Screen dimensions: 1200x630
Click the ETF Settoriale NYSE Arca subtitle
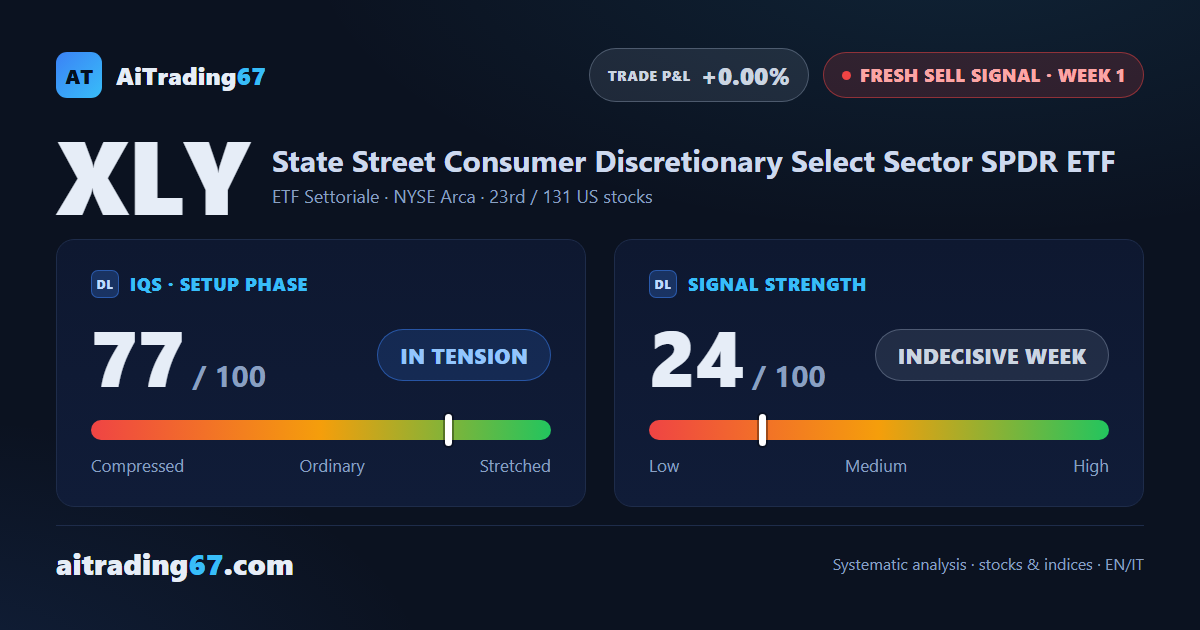pyautogui.click(x=462, y=197)
